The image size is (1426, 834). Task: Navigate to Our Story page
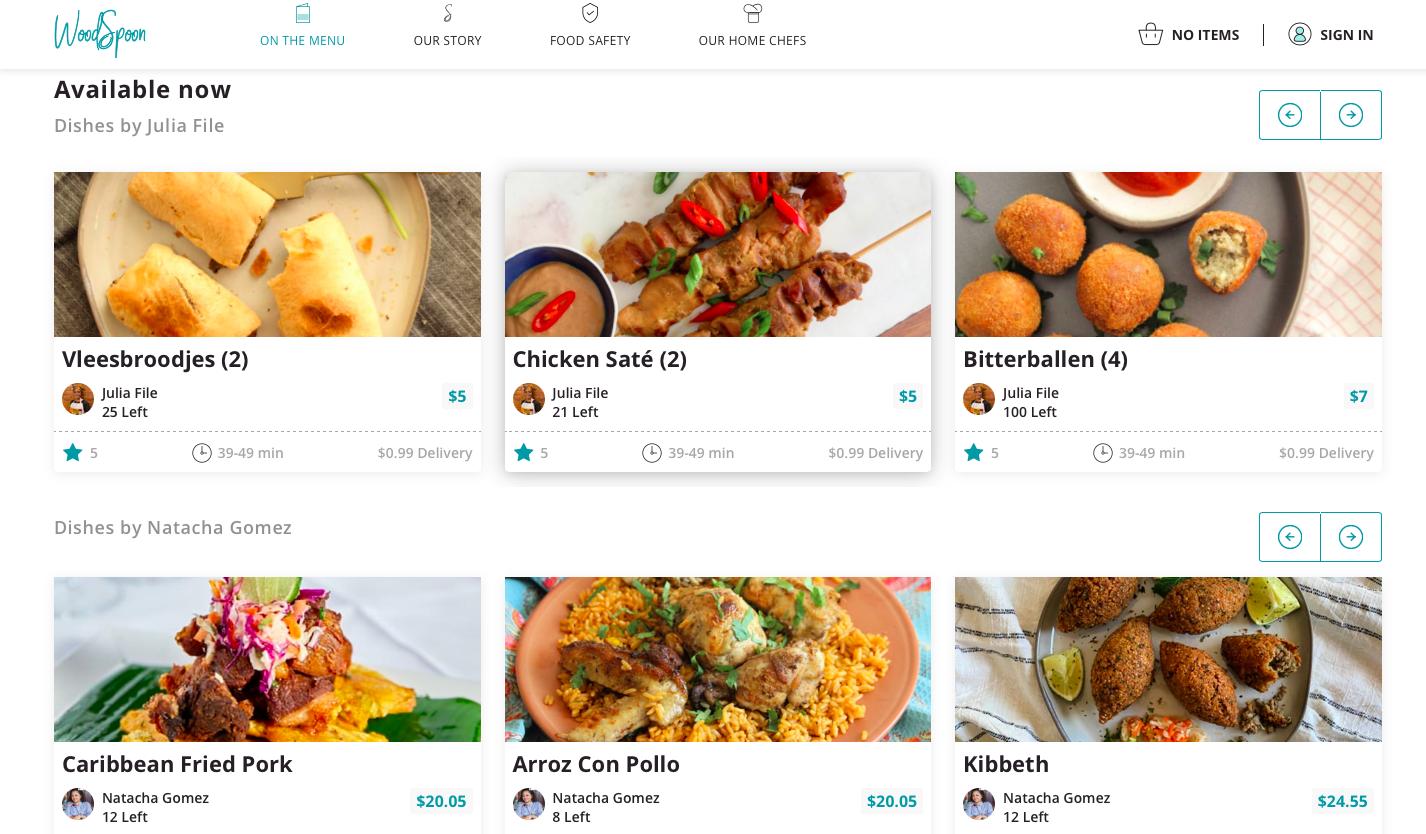pyautogui.click(x=447, y=40)
